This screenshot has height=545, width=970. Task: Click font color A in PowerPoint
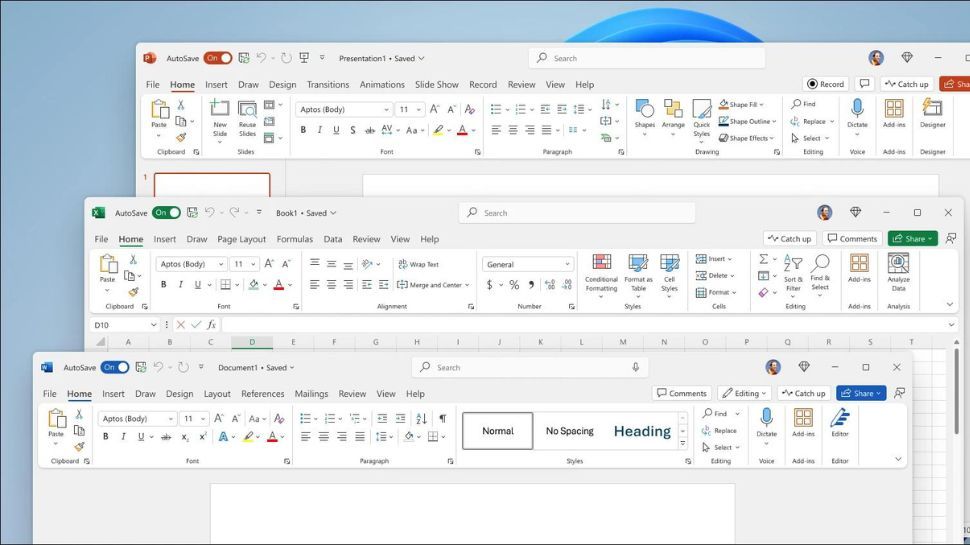(x=462, y=130)
